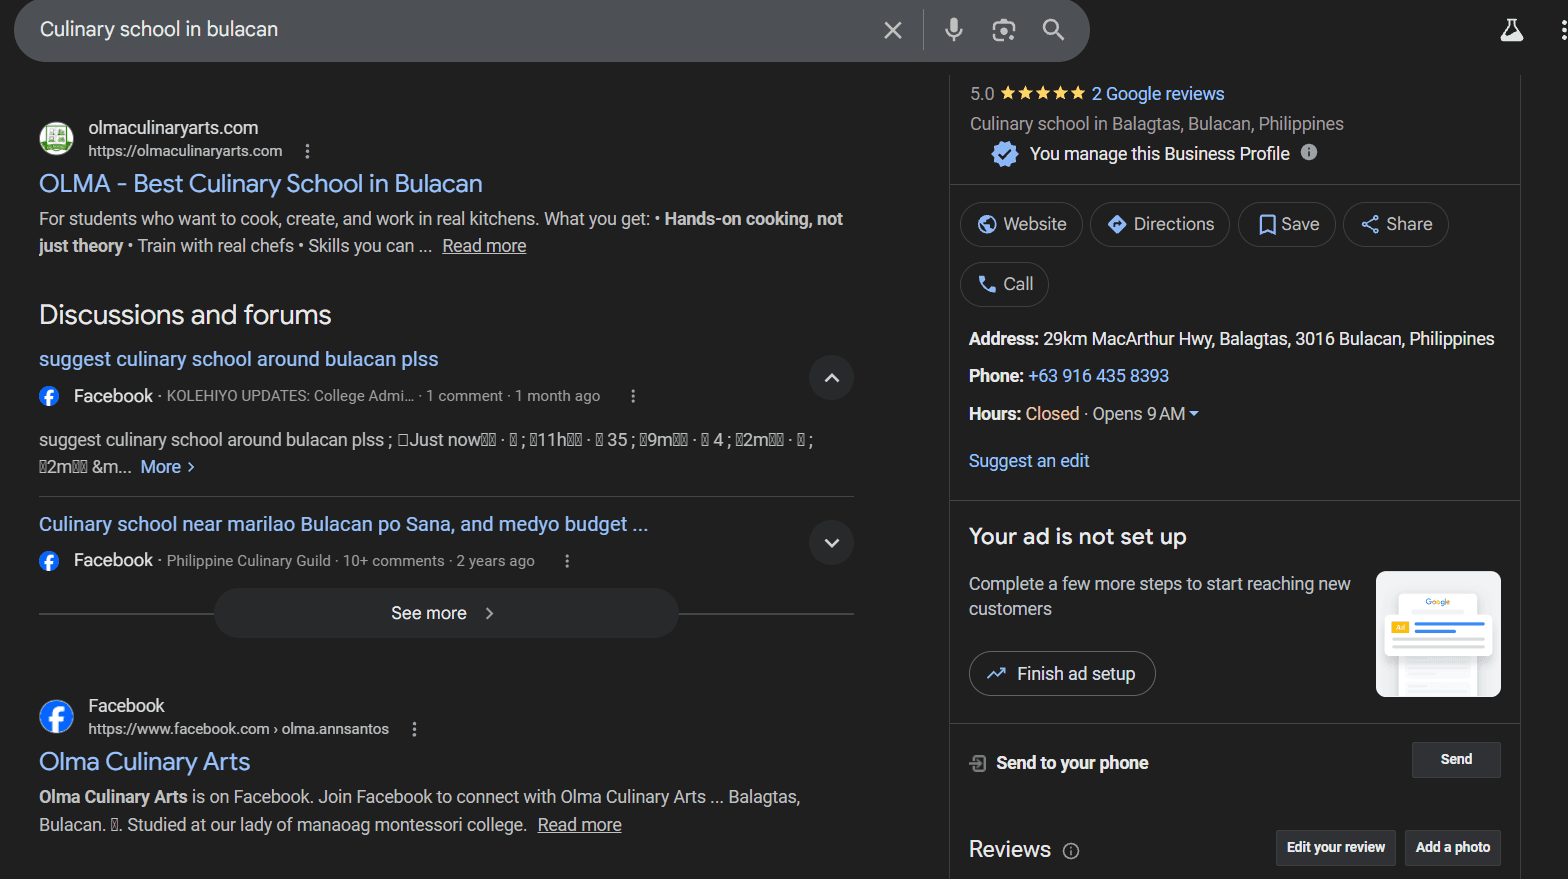Collapse the 'suggest culinary school around bulacan' discussion
This screenshot has width=1568, height=879.
point(831,378)
